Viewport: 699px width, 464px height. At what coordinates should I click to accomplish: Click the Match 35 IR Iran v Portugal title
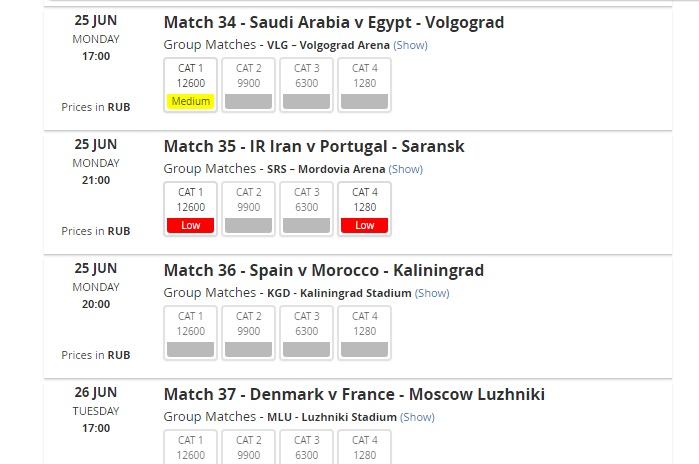click(x=314, y=146)
